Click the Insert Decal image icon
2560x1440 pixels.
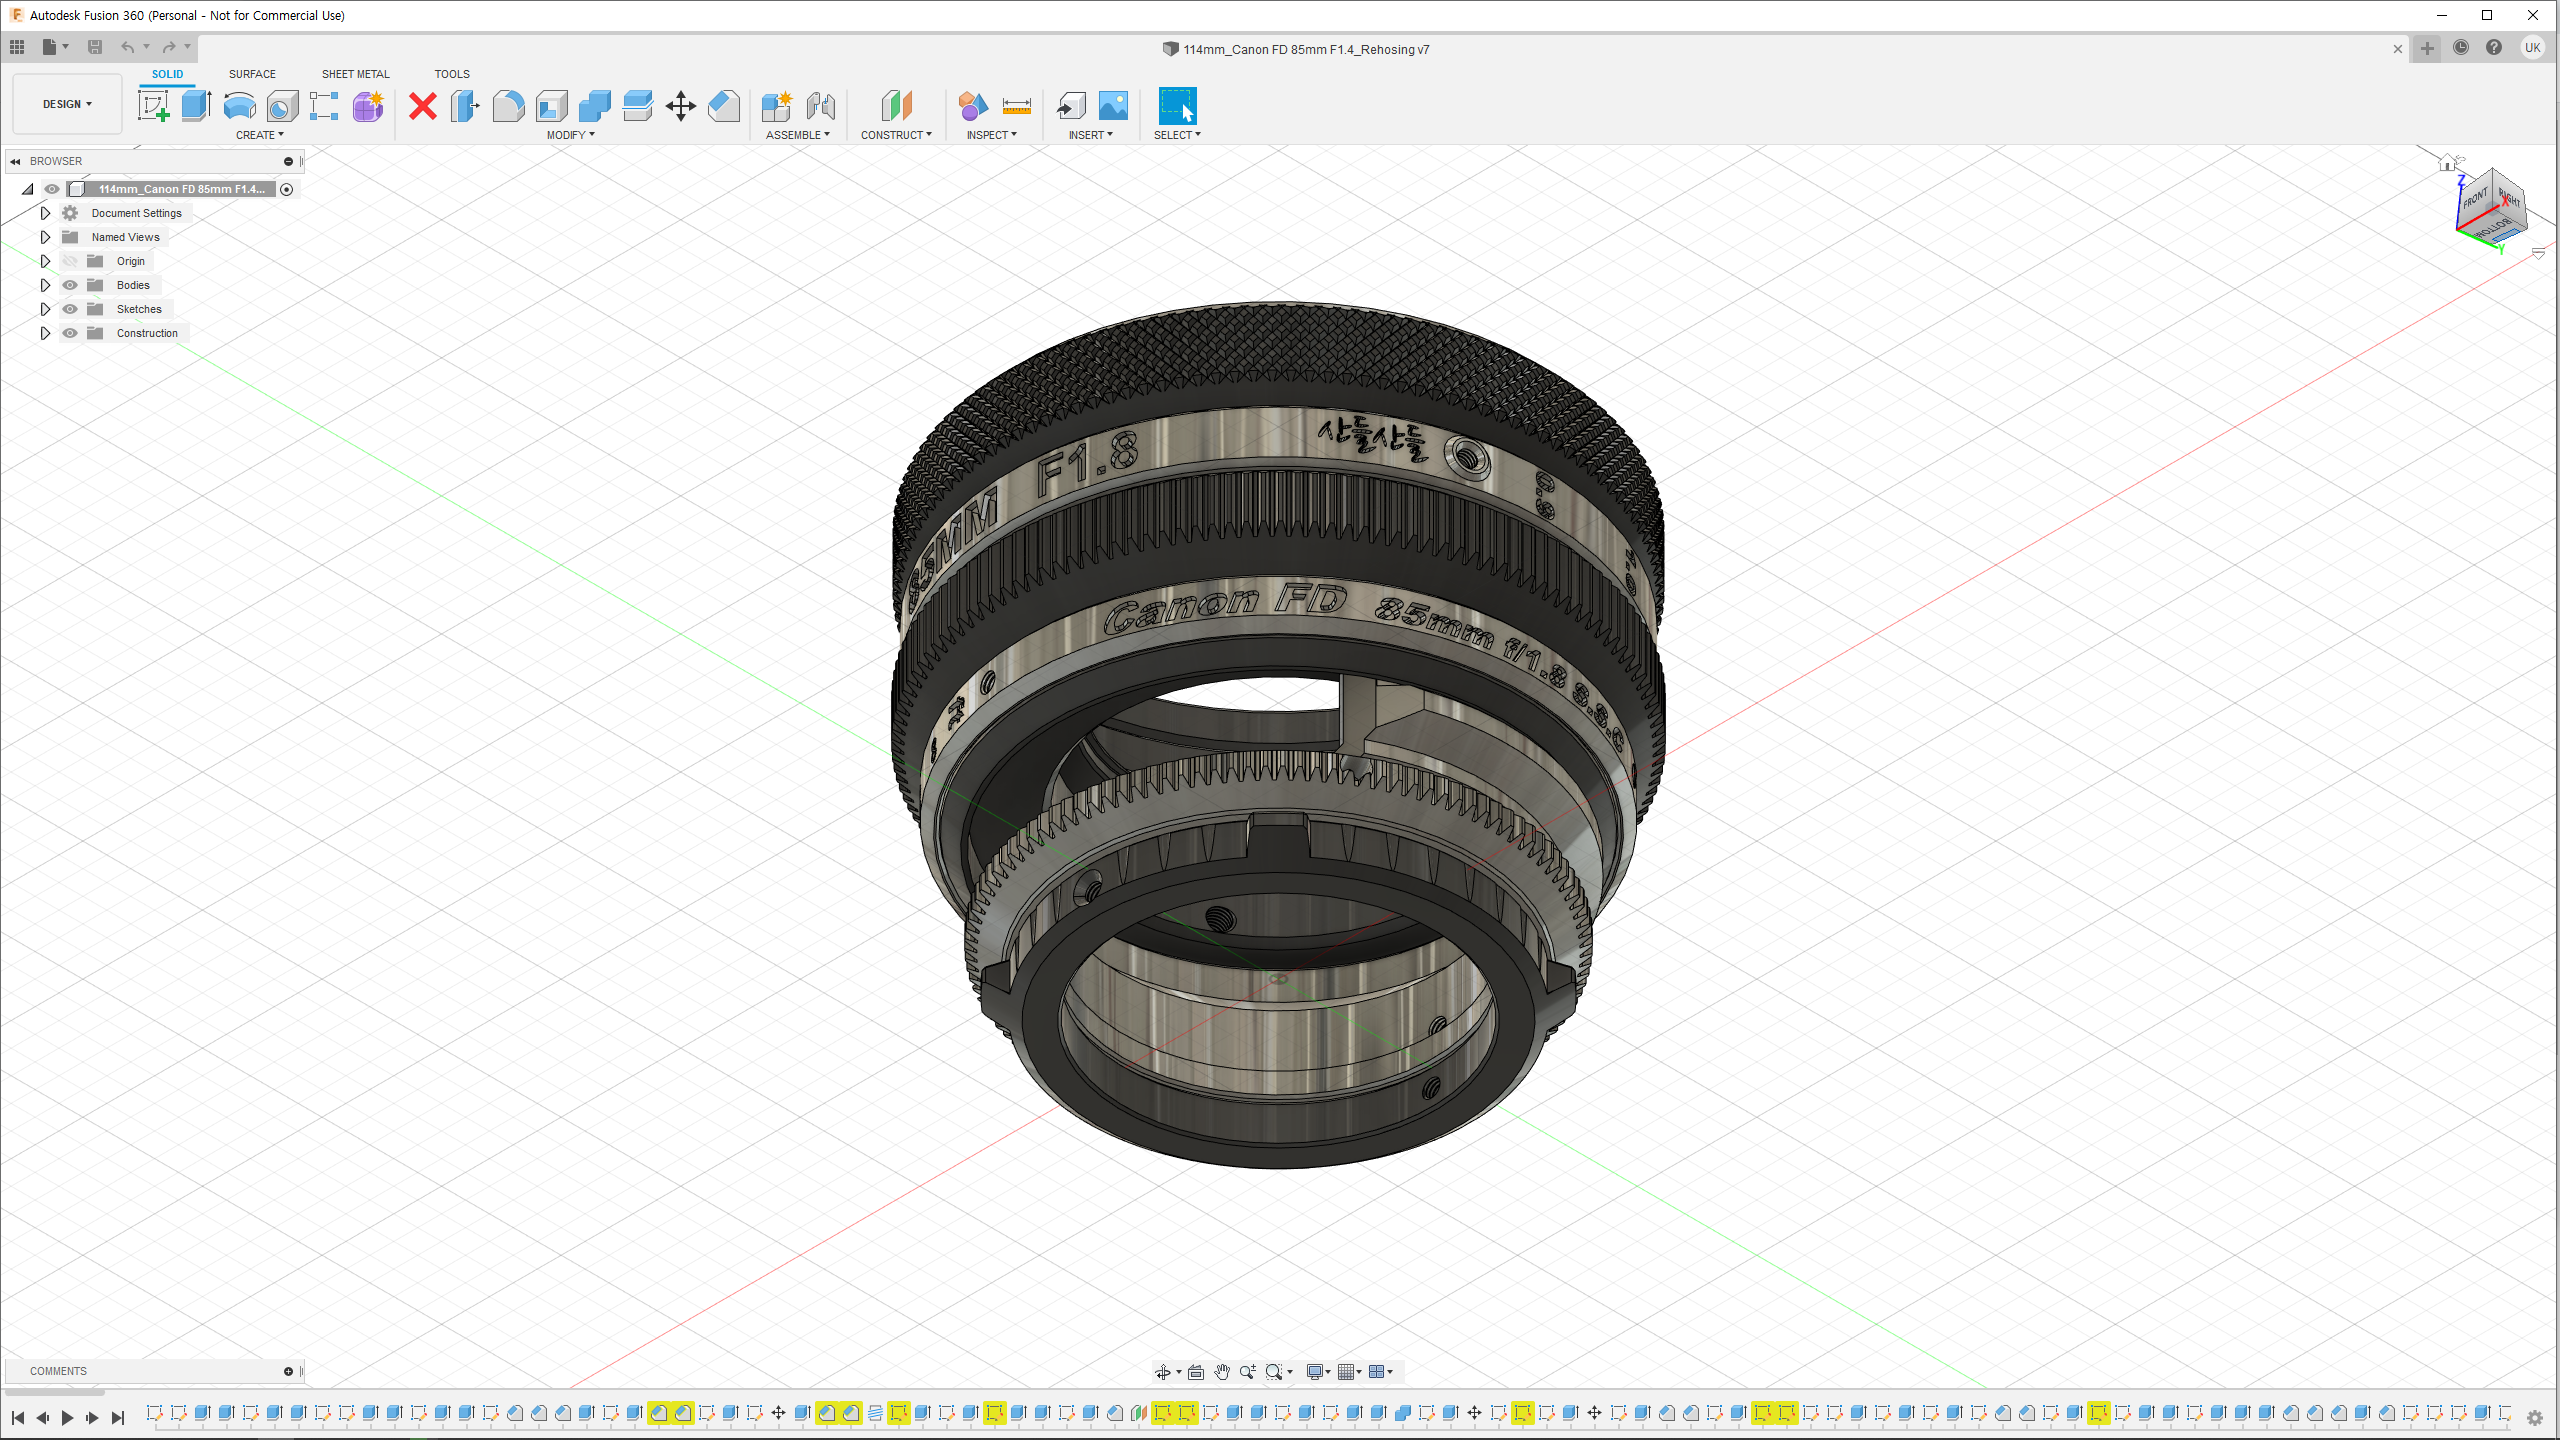(1113, 105)
